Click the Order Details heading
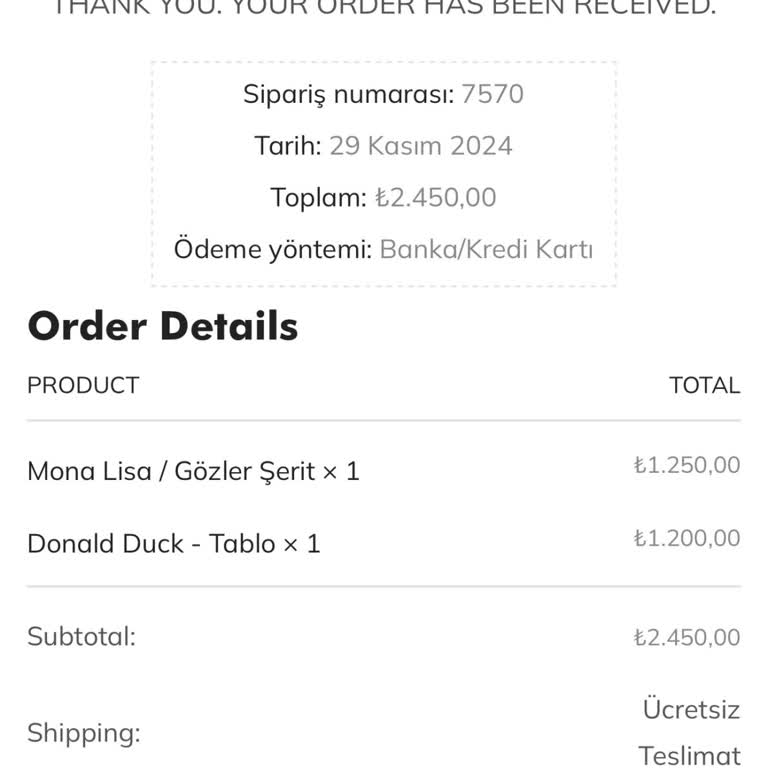The width and height of the screenshot is (768, 768). pyautogui.click(x=162, y=326)
